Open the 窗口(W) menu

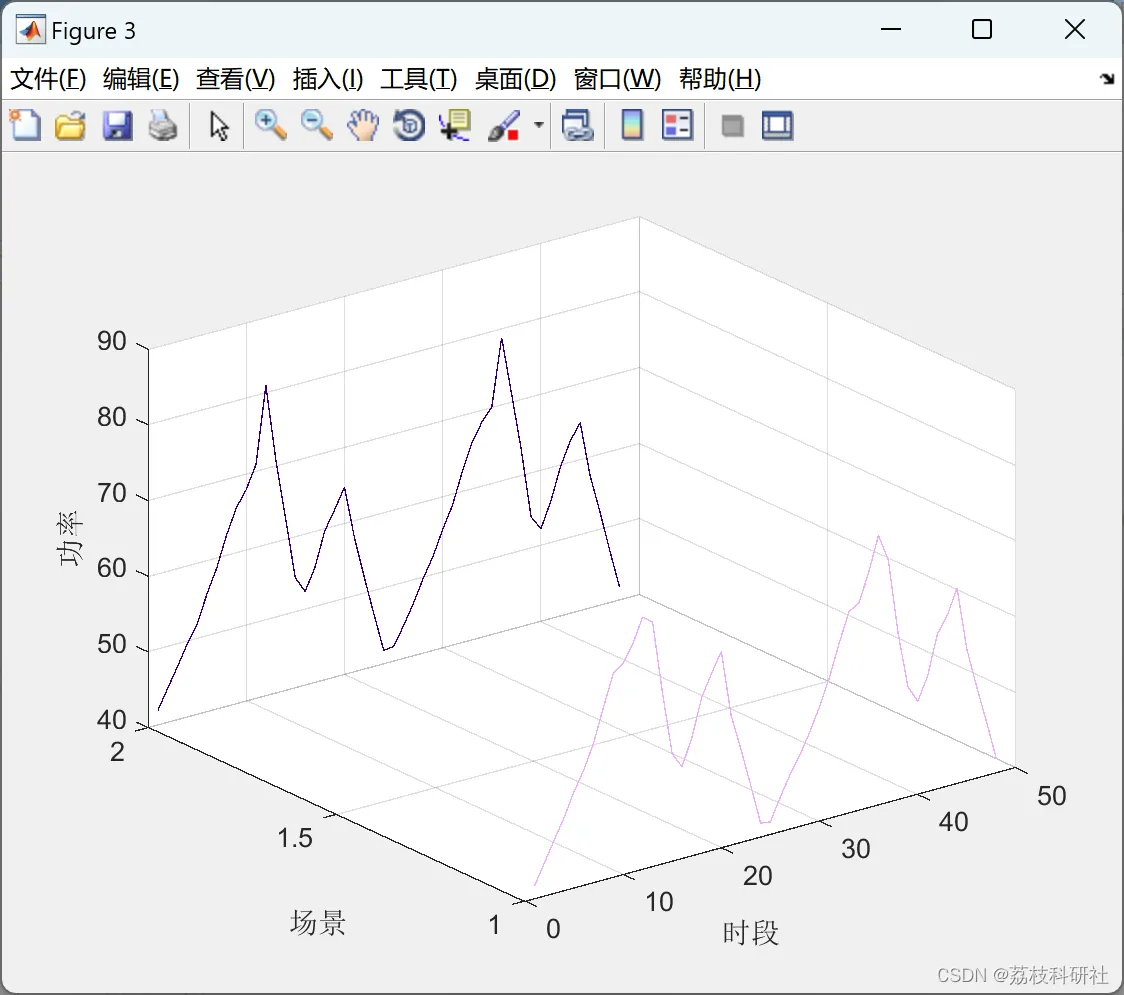click(617, 79)
